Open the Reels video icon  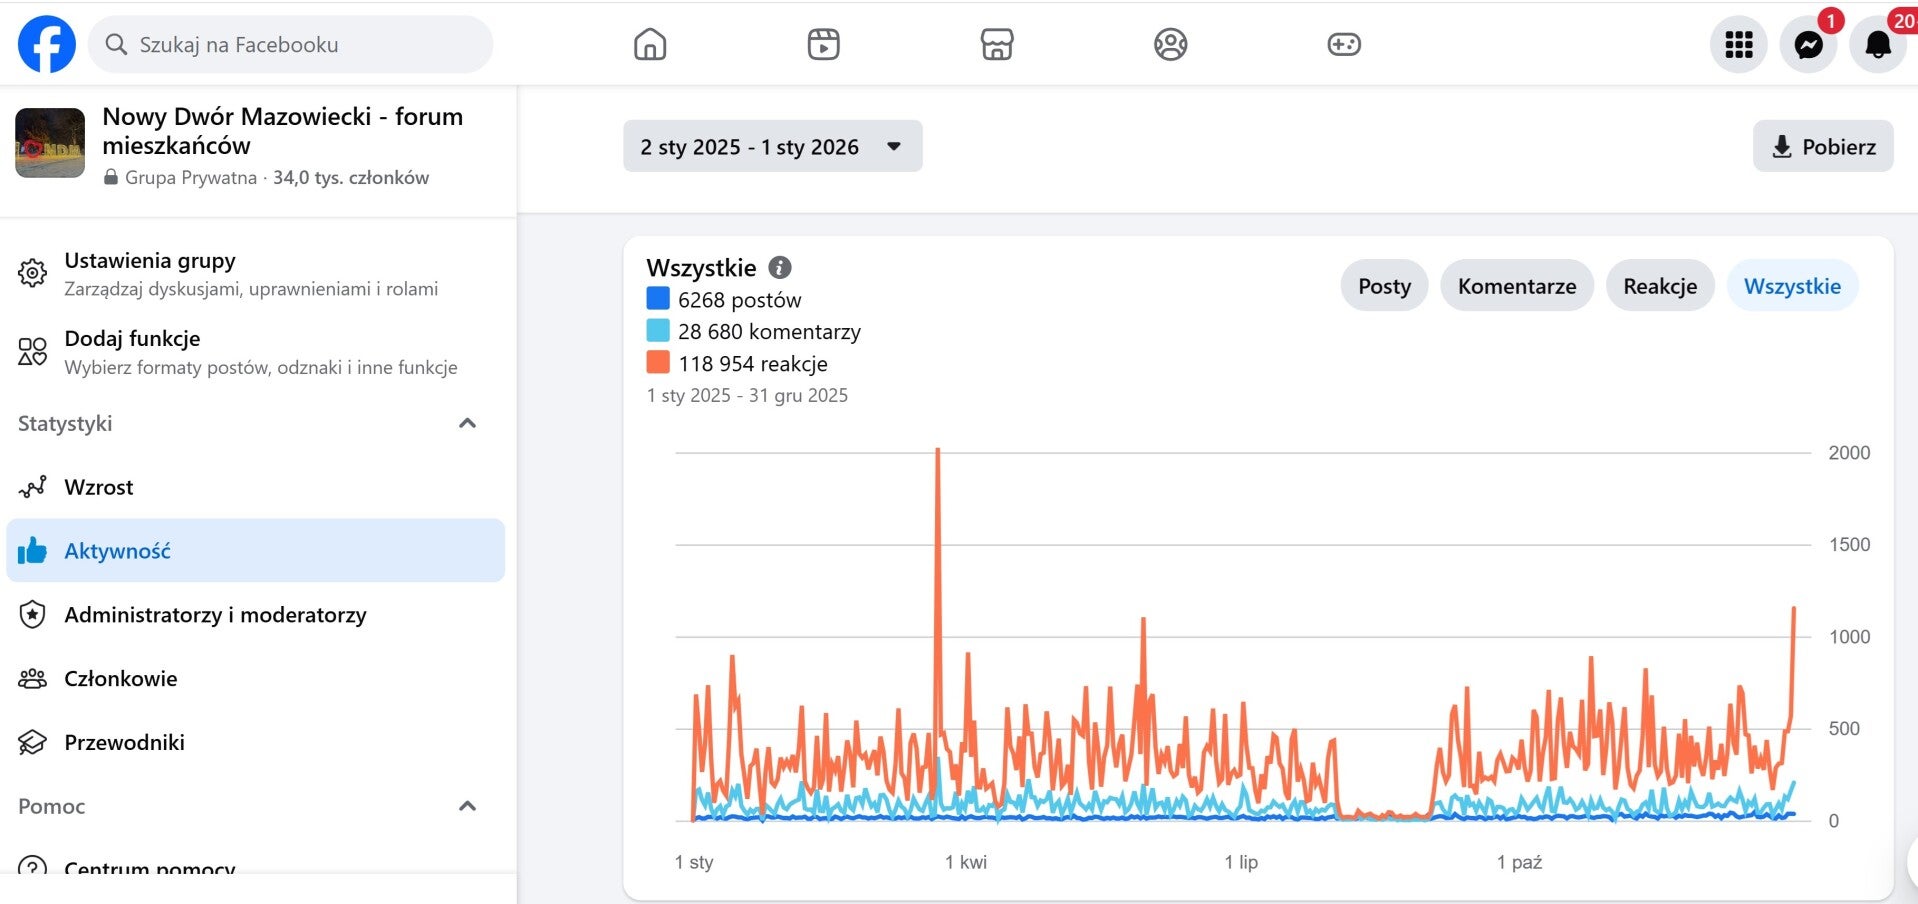pyautogui.click(x=823, y=44)
